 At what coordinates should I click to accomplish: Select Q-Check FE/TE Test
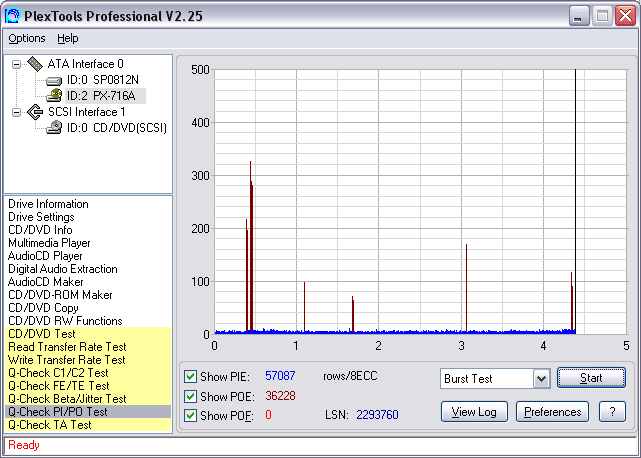[88, 386]
